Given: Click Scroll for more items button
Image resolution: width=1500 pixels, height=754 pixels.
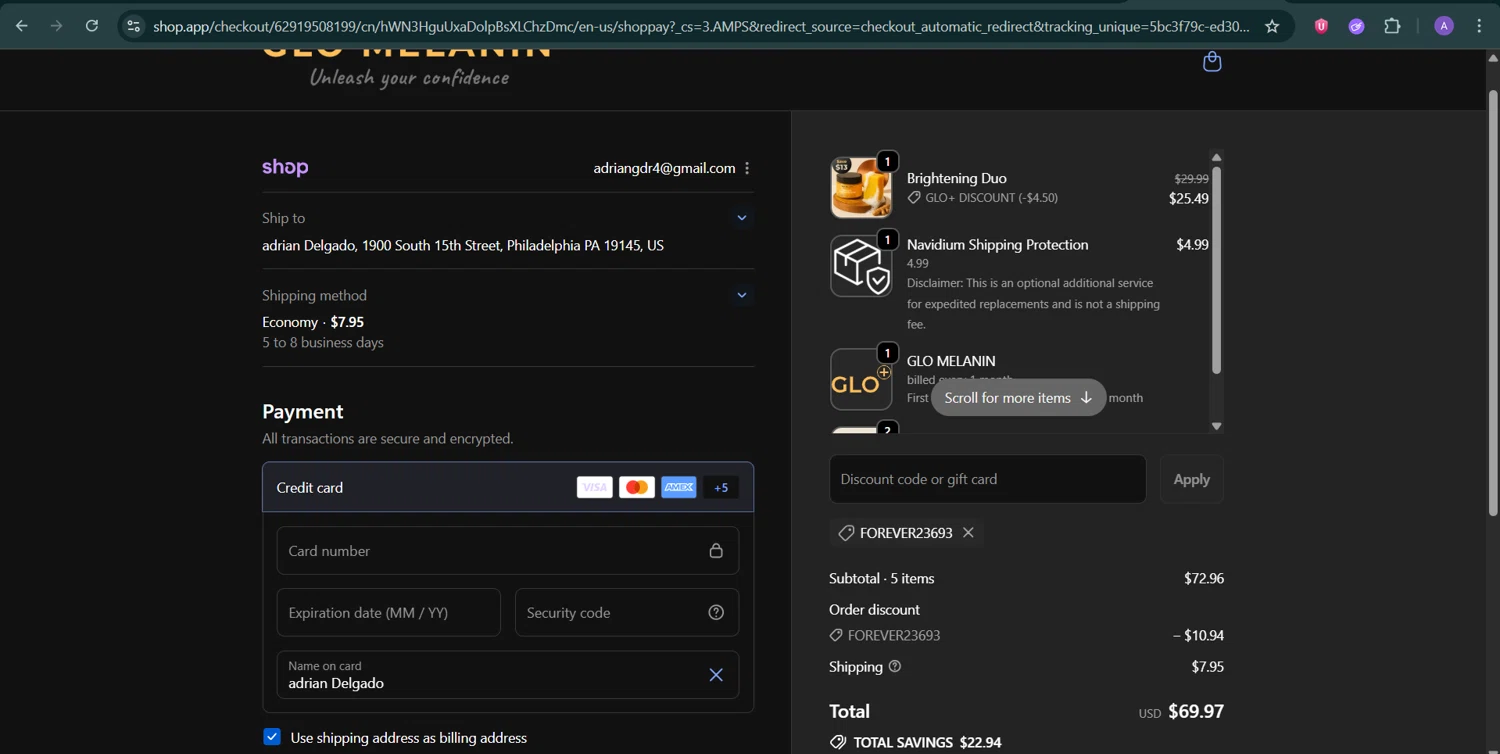Looking at the screenshot, I should point(1018,398).
